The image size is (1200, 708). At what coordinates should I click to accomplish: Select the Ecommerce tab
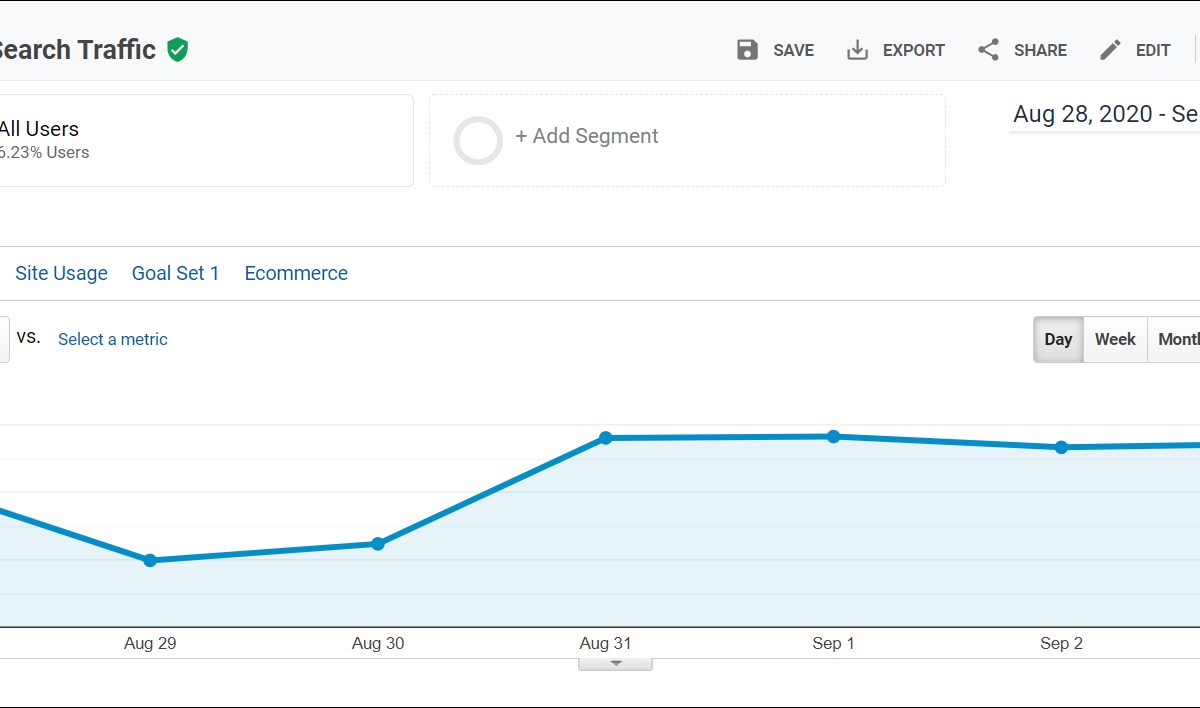296,273
